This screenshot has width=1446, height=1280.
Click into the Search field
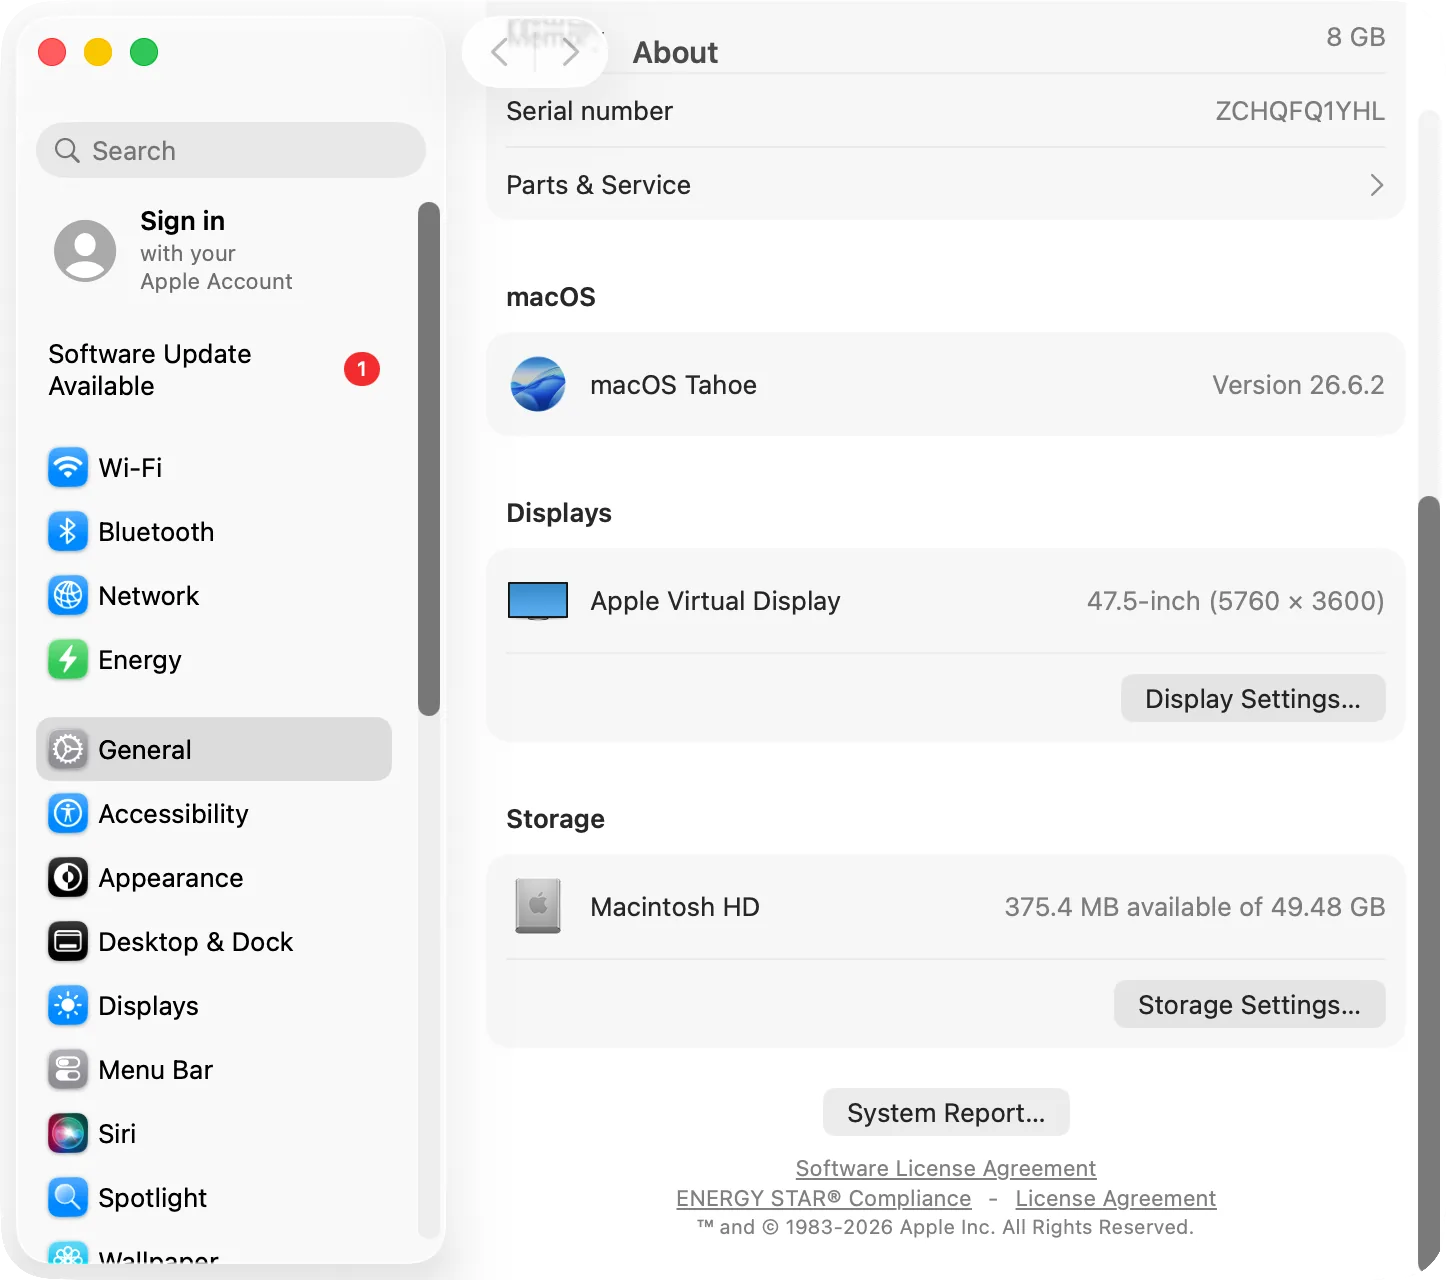pos(231,150)
